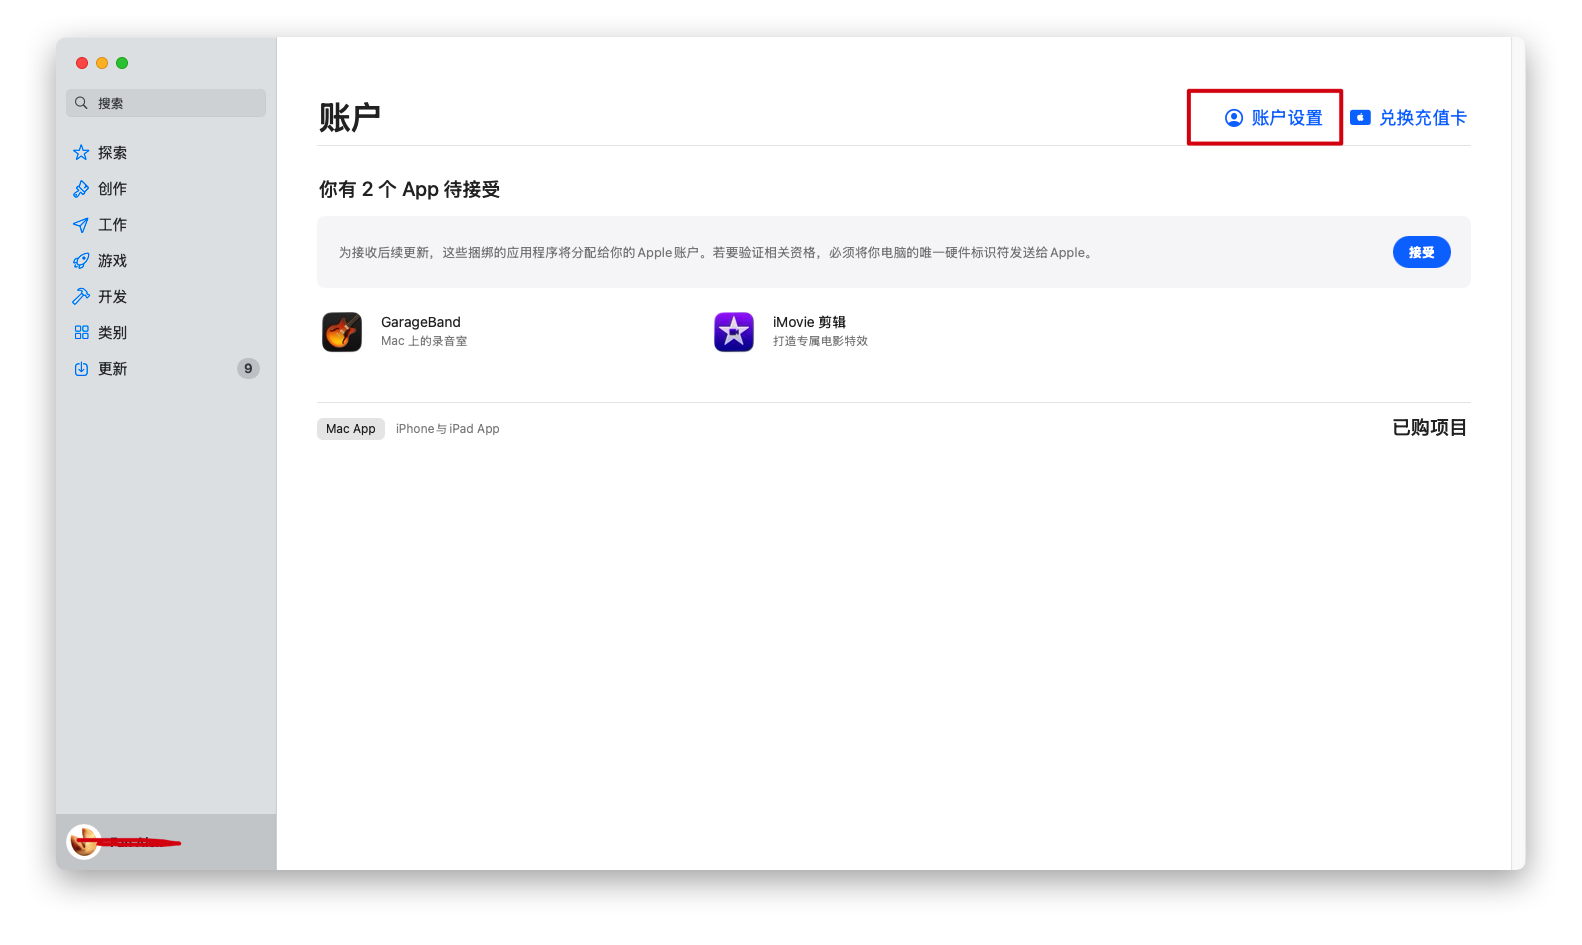Click the user avatar in the sidebar

click(x=84, y=842)
